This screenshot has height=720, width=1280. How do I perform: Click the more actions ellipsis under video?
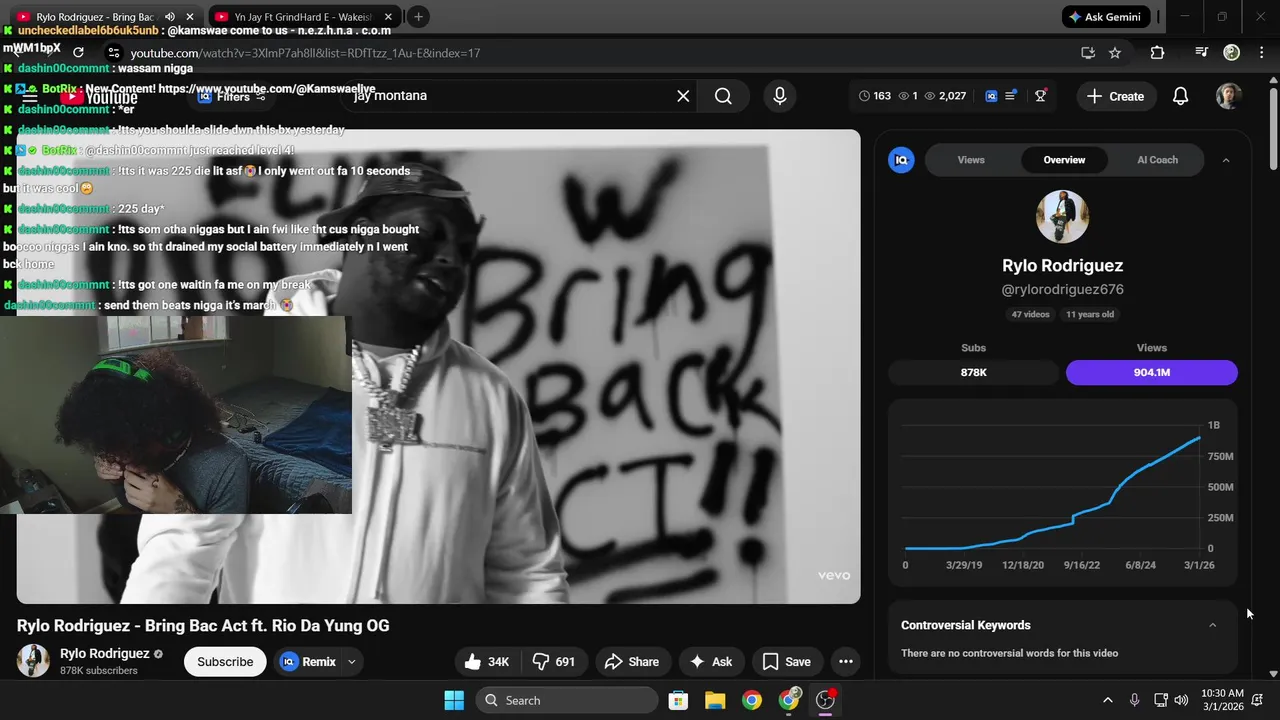click(846, 661)
